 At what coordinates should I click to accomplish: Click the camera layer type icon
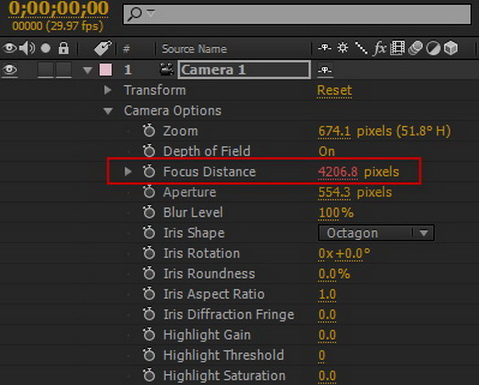point(167,69)
